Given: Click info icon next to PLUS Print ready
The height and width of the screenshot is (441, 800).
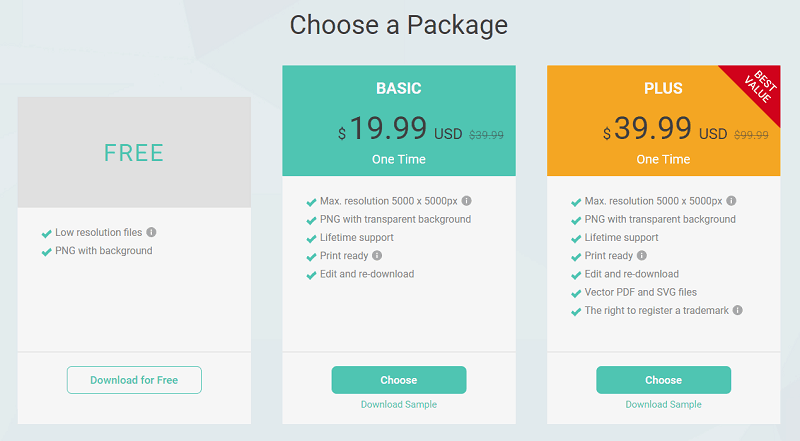Looking at the screenshot, I should pos(642,256).
